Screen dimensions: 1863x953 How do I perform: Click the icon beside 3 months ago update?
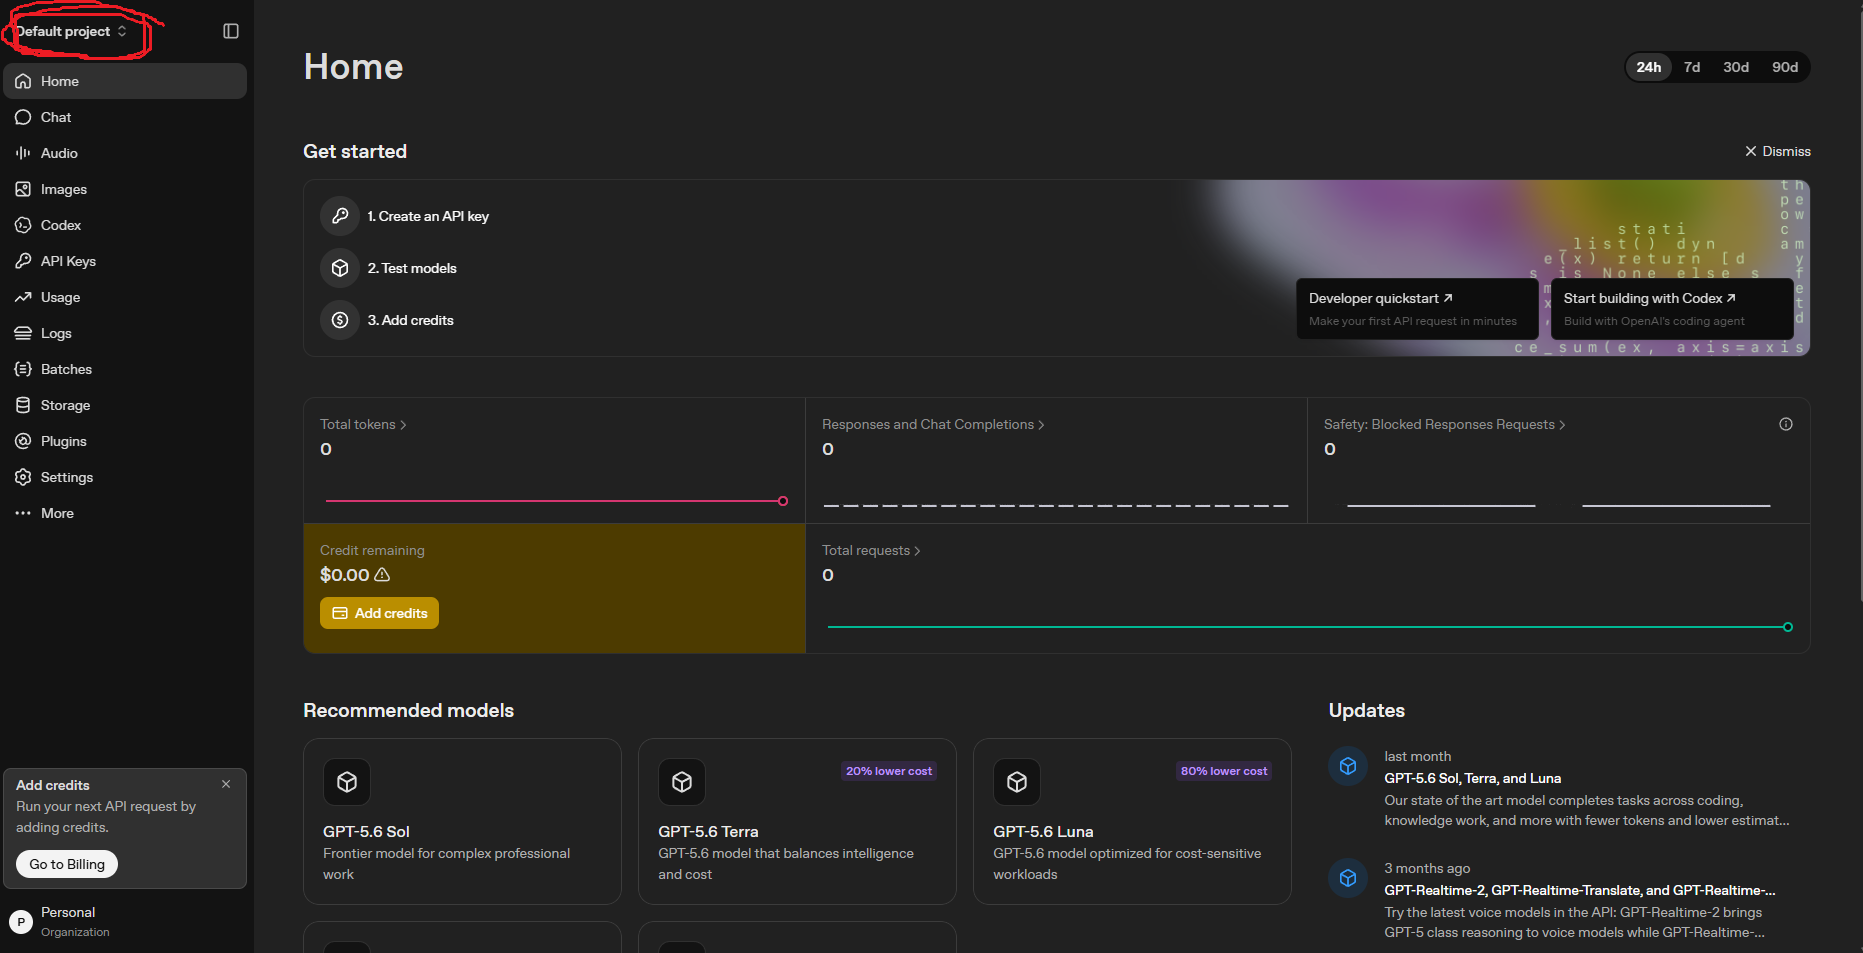pos(1348,878)
